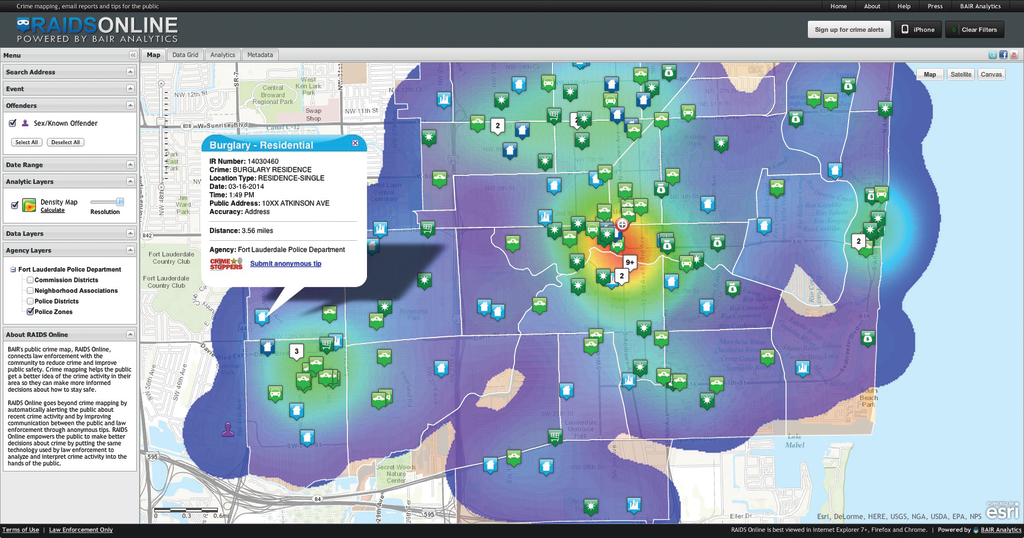The width and height of the screenshot is (1024, 538).
Task: Click the purple sex offender map marker
Action: 228,430
